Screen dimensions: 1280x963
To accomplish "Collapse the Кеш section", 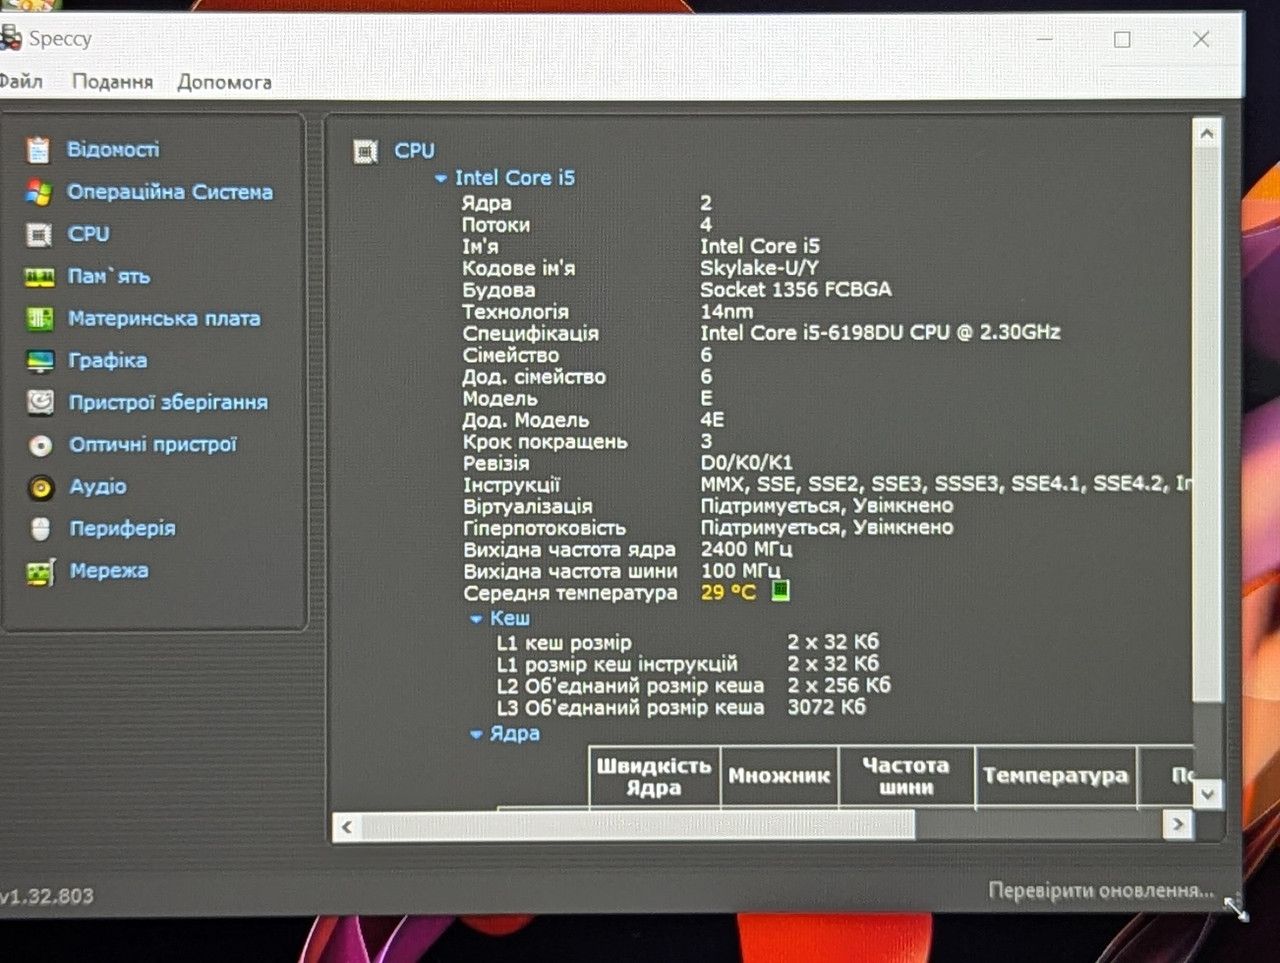I will (476, 619).
